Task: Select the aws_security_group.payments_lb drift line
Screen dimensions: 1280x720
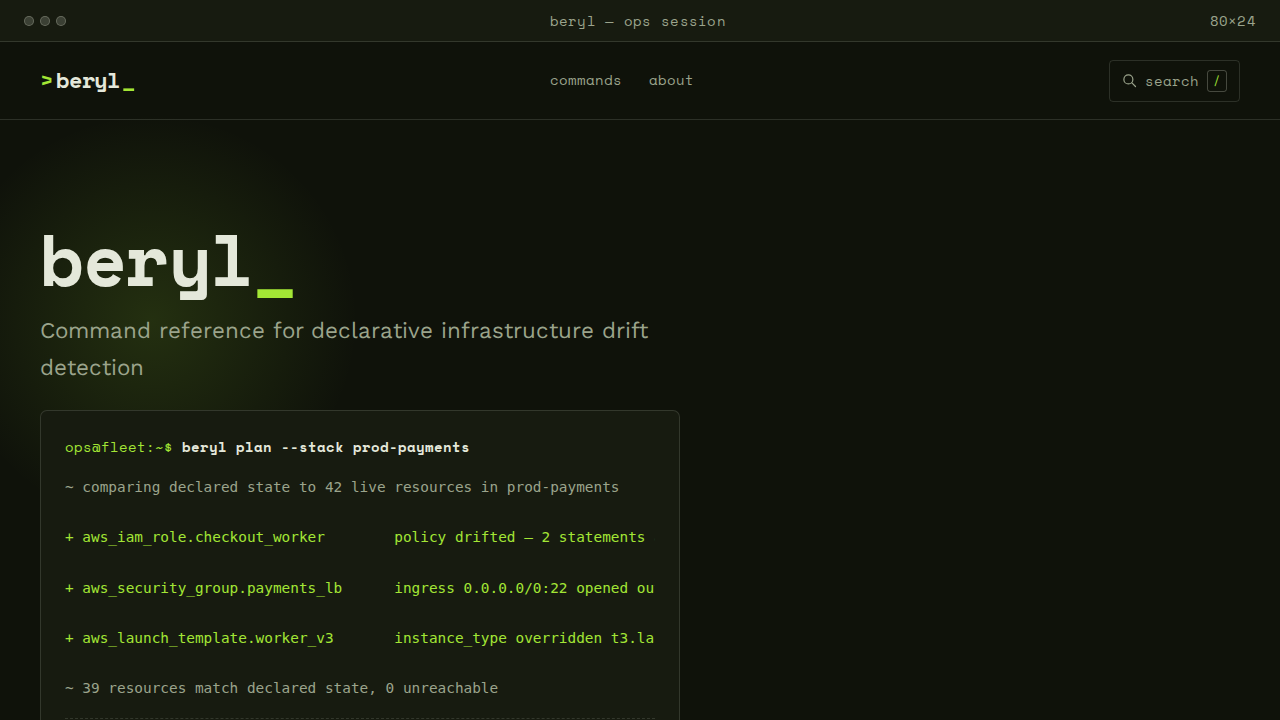Action: [x=360, y=588]
